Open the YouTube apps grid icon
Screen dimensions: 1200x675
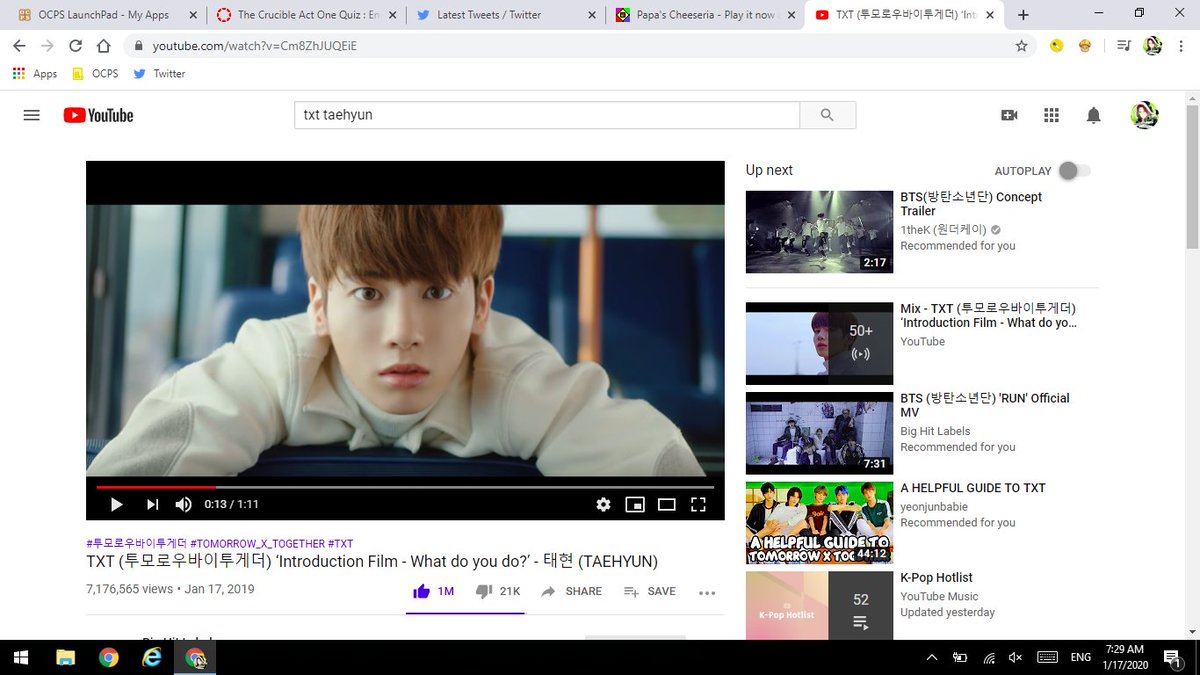[1051, 115]
